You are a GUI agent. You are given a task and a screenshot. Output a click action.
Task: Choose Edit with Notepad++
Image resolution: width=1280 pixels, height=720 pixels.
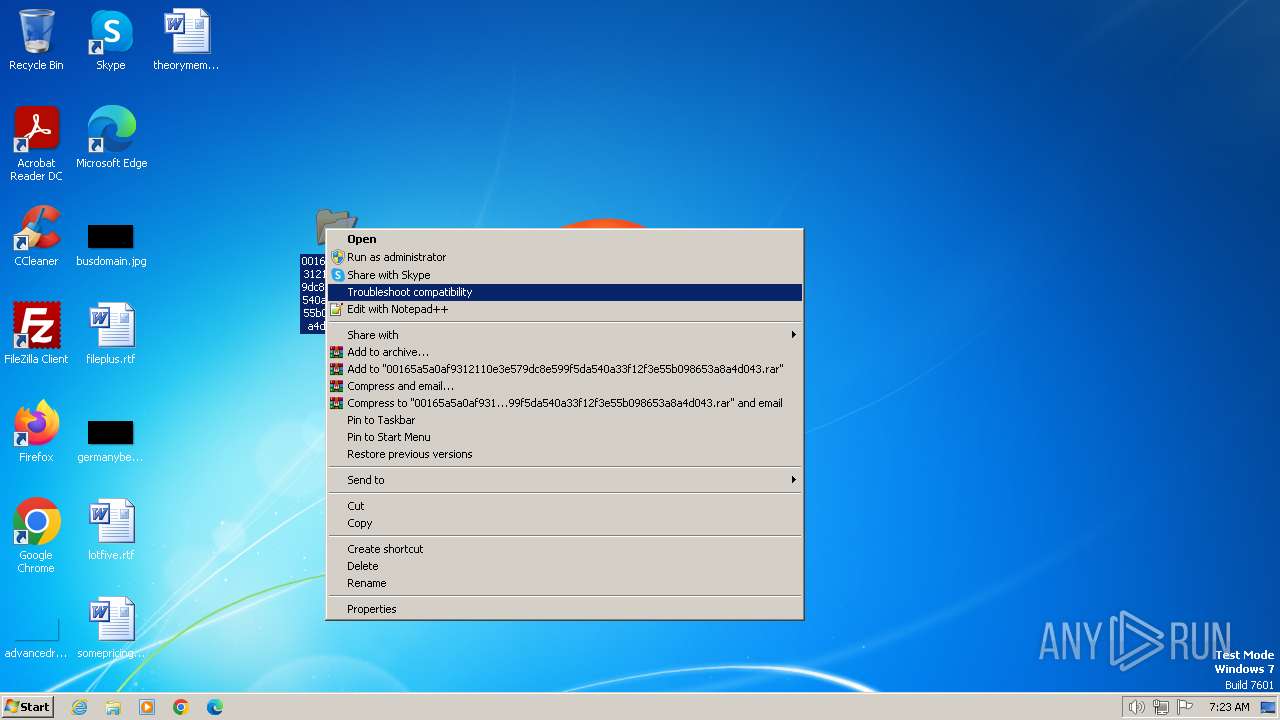[565, 309]
